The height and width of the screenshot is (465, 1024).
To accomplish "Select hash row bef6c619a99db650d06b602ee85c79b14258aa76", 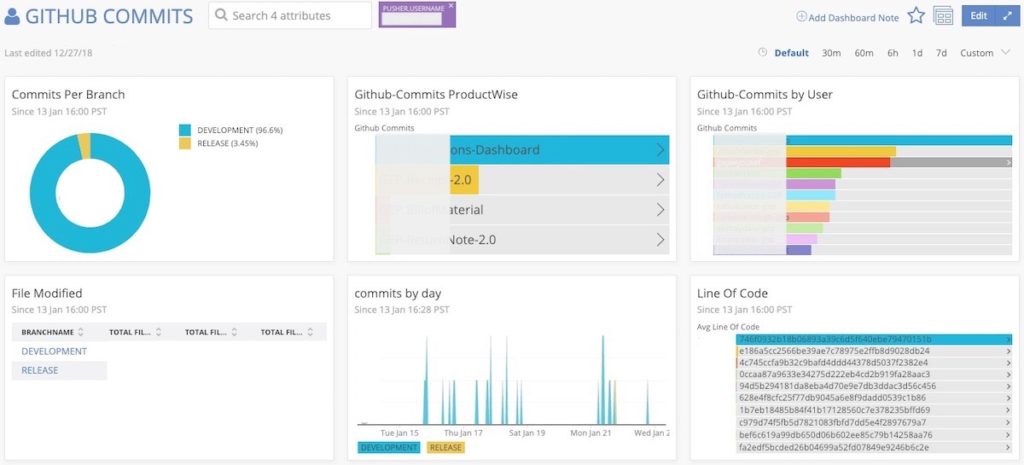I will coord(874,435).
